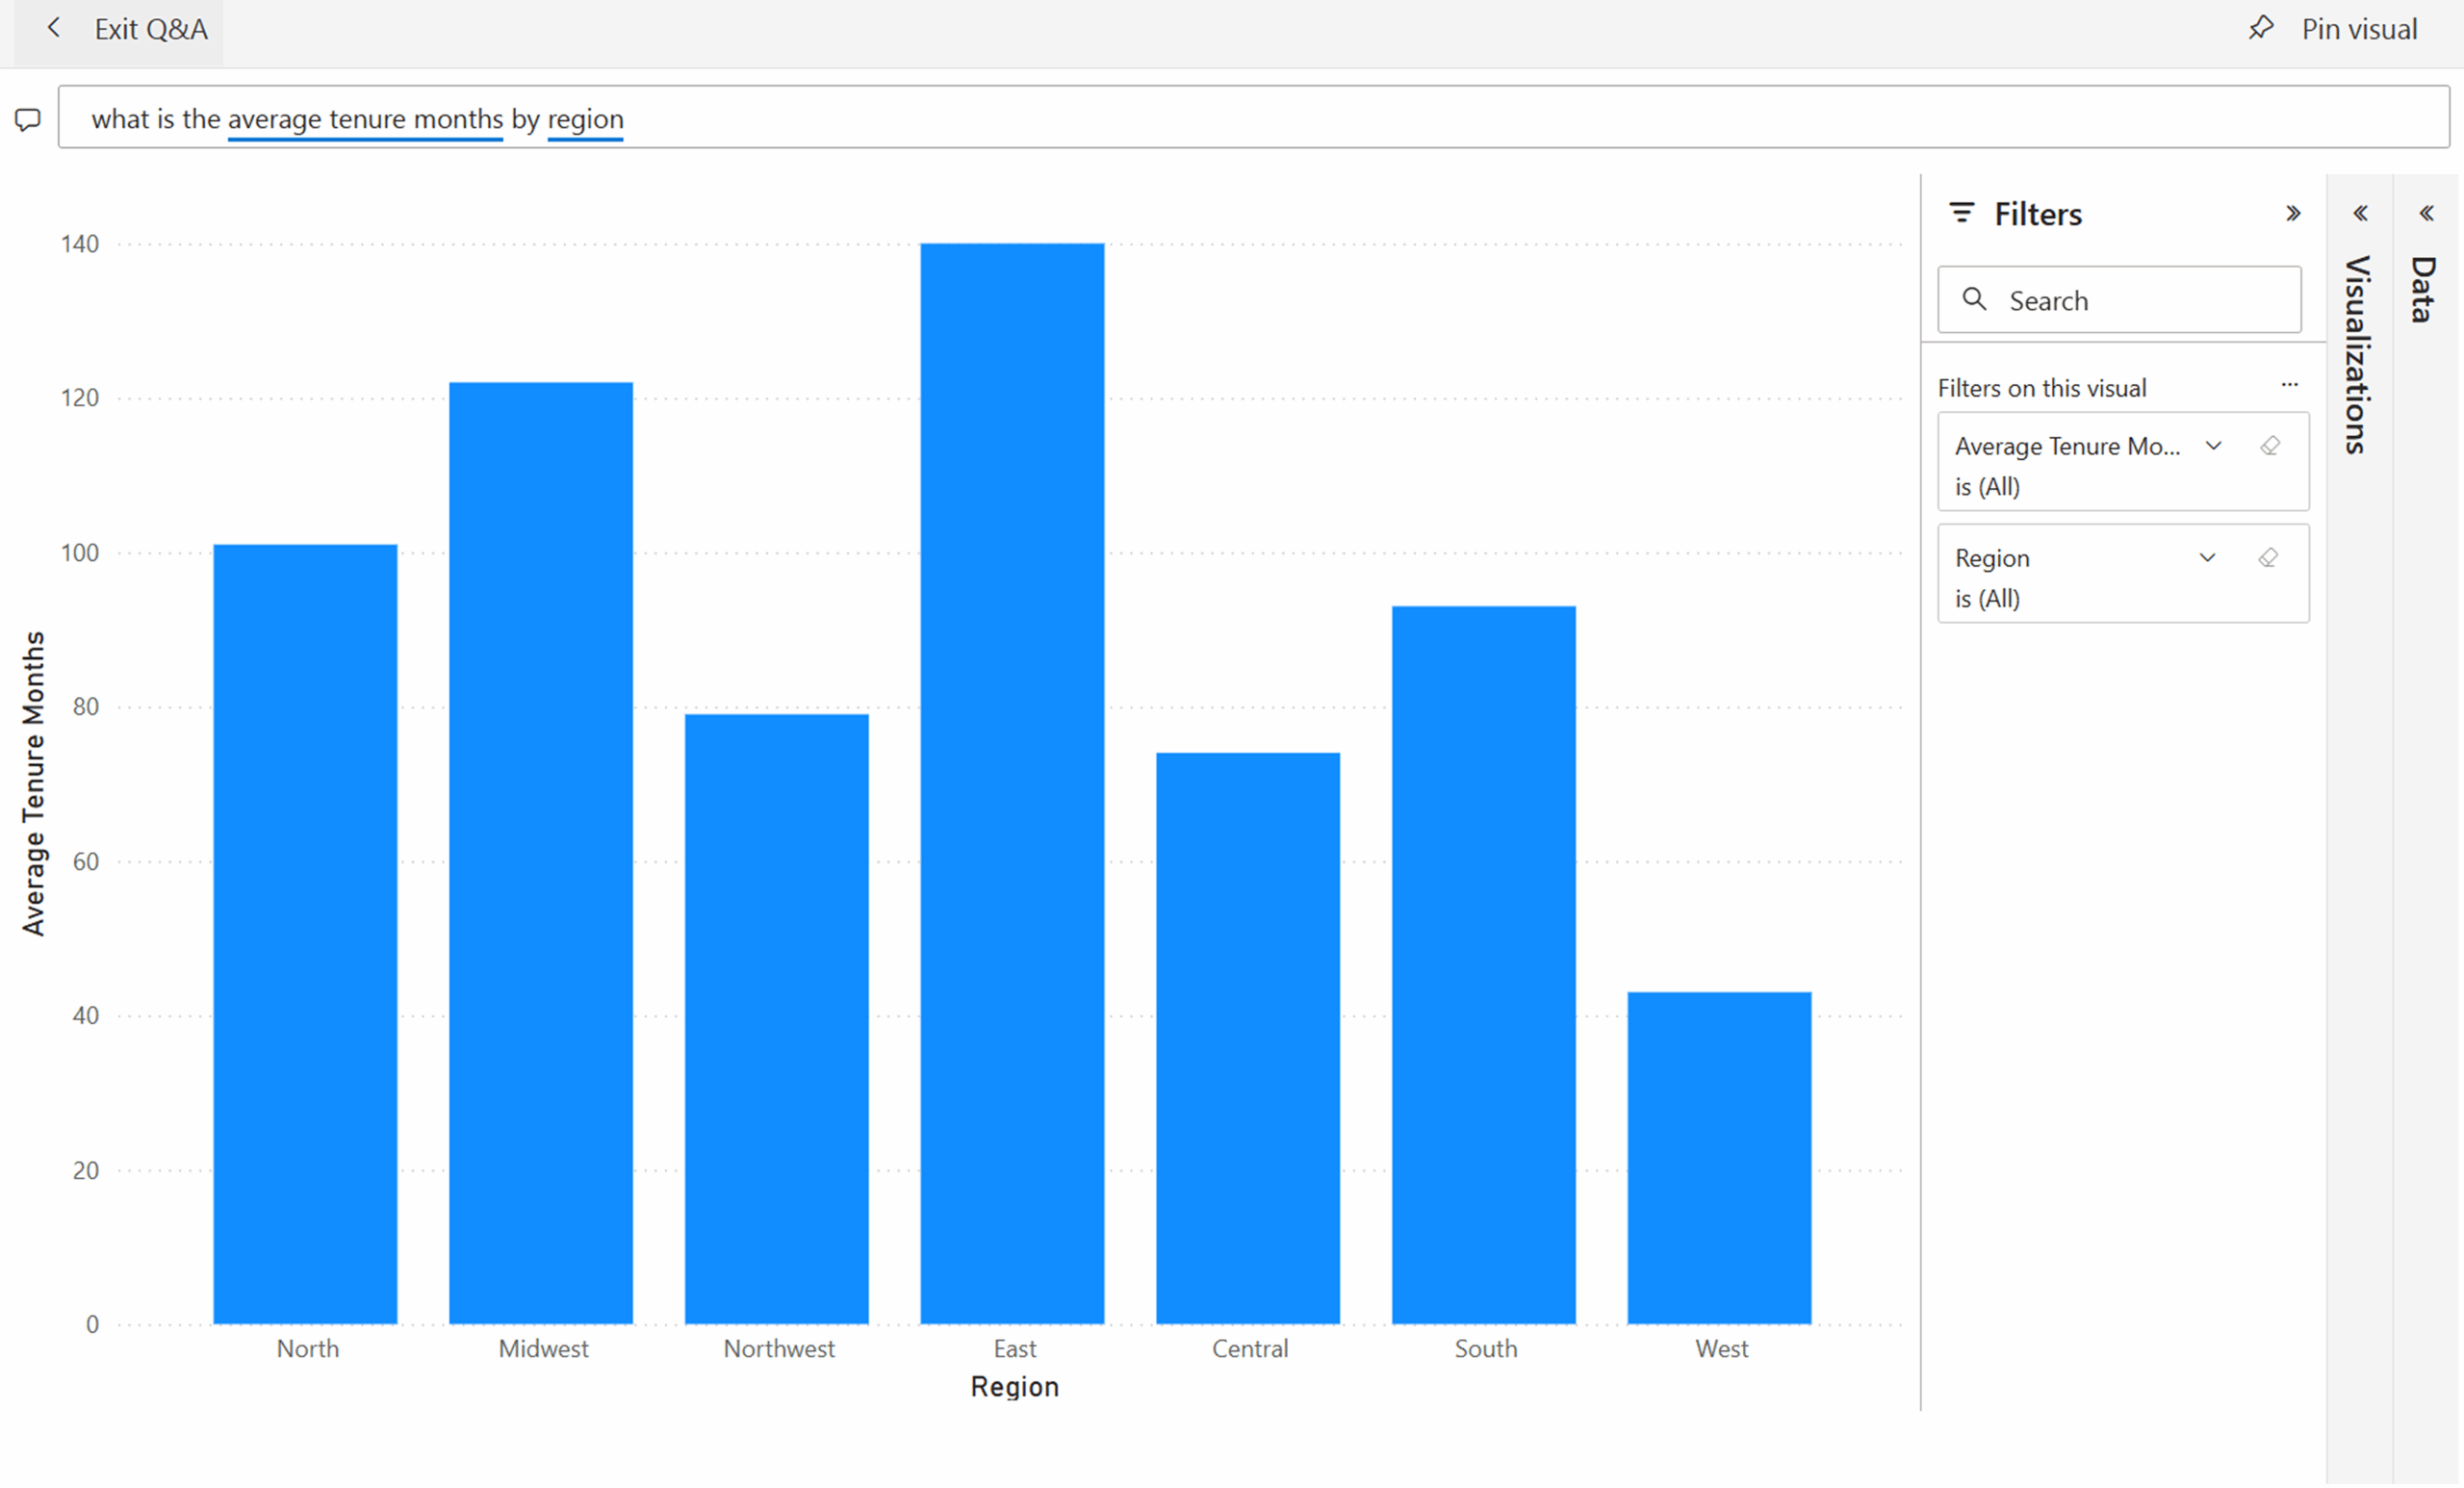2464x1488 pixels.
Task: Expand the Average Tenure Months filter card
Action: pos(2213,446)
